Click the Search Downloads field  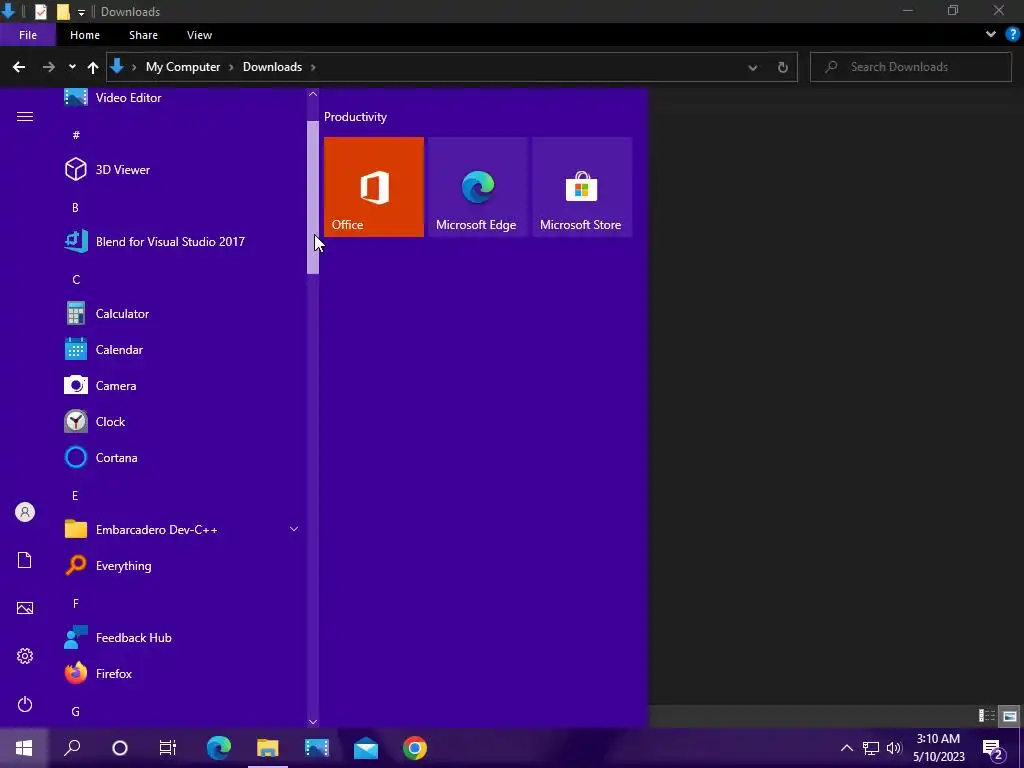pyautogui.click(x=910, y=67)
